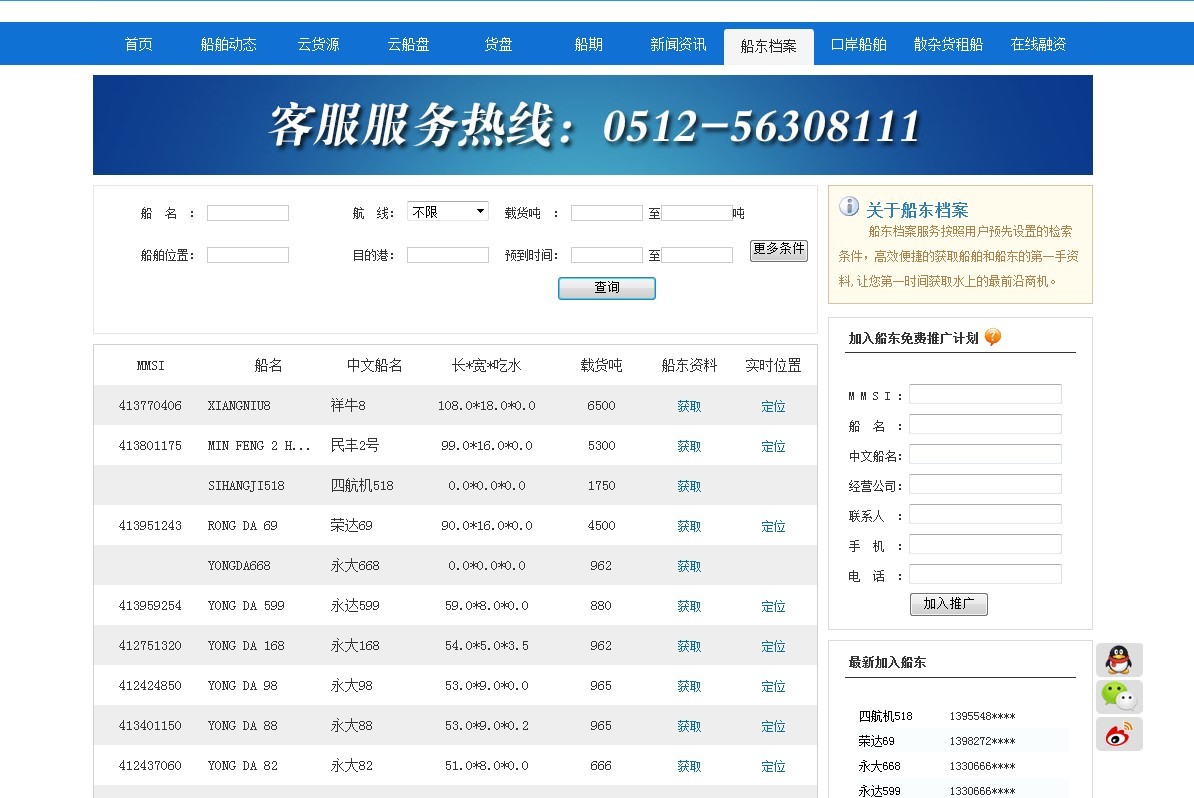Click 获取 for XIANGNIU8 row
This screenshot has height=798, width=1194.
coord(689,406)
